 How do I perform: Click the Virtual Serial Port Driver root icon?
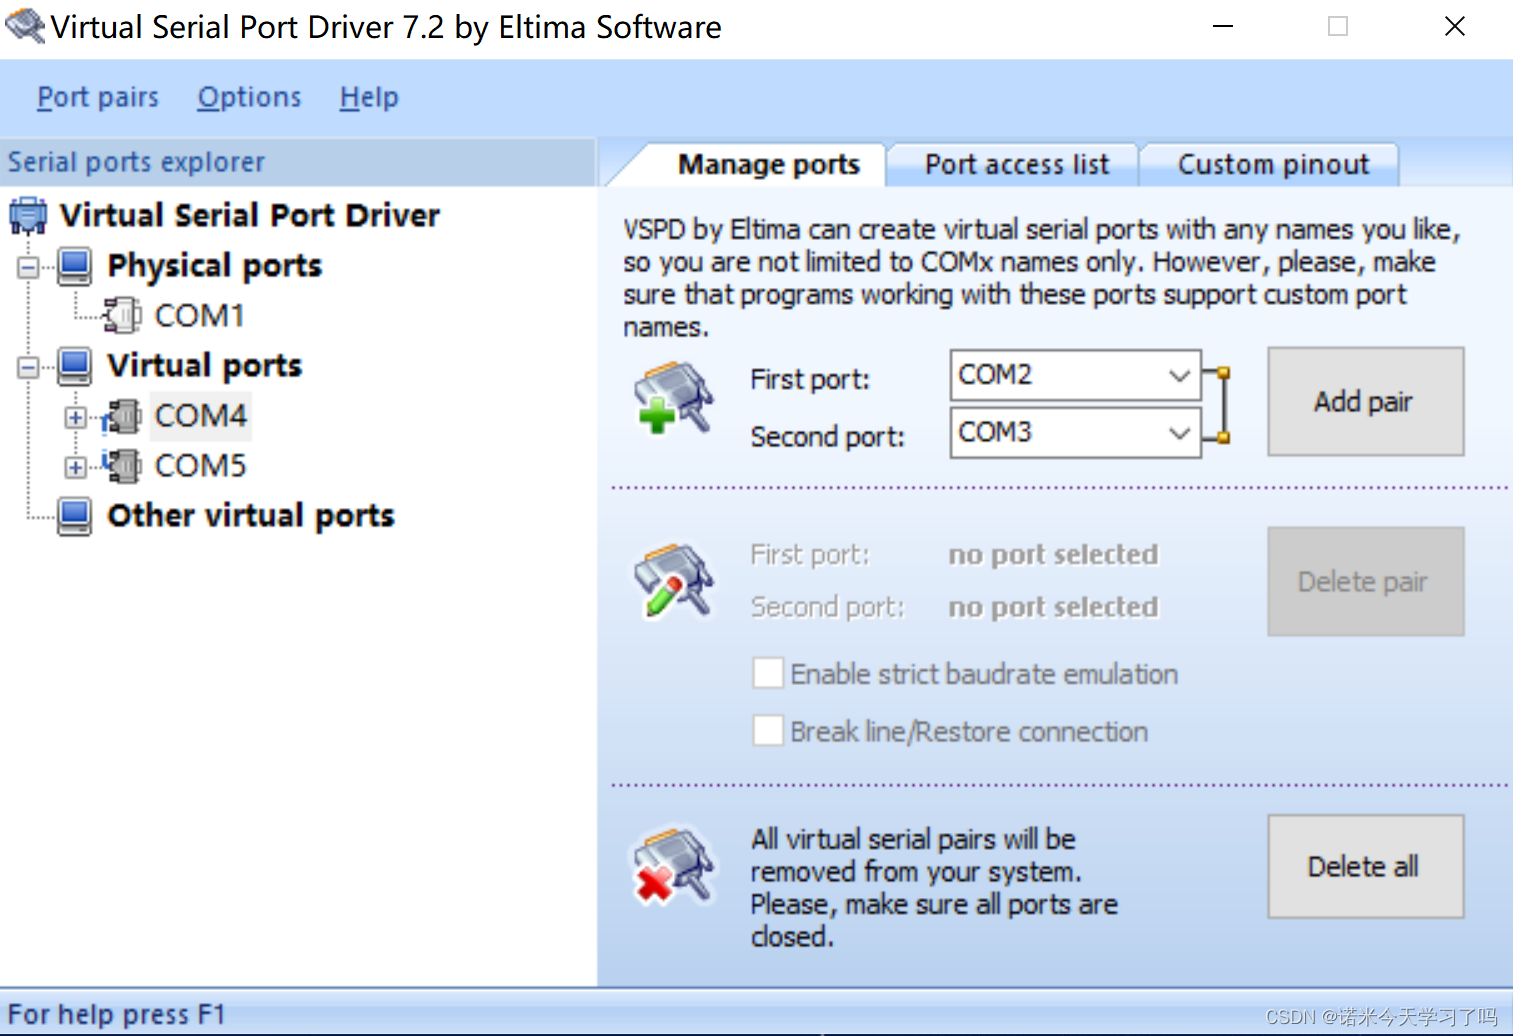click(28, 215)
